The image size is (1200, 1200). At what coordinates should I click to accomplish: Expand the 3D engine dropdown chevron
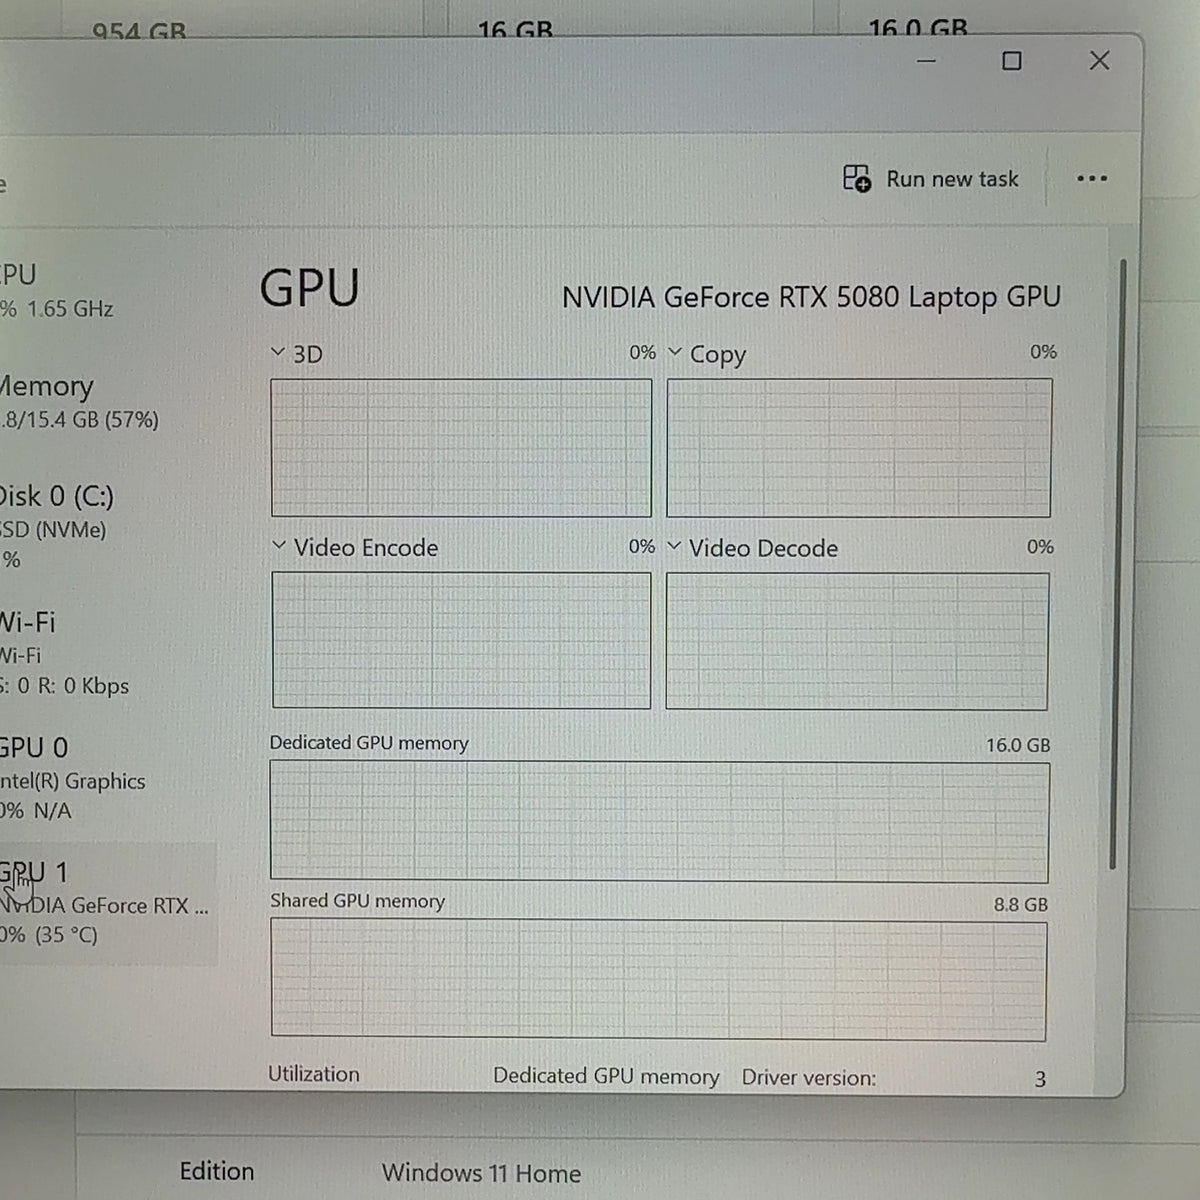pos(278,352)
